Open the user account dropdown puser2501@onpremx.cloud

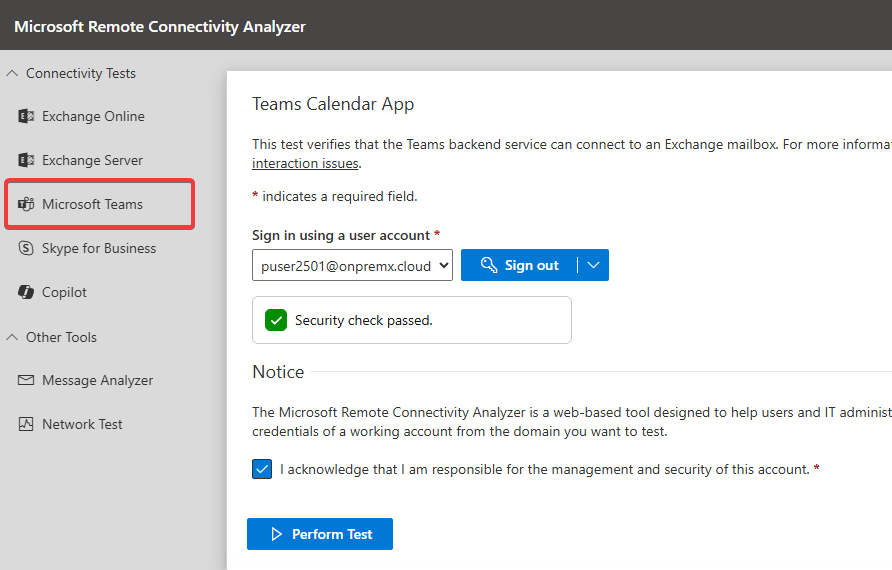[x=352, y=265]
